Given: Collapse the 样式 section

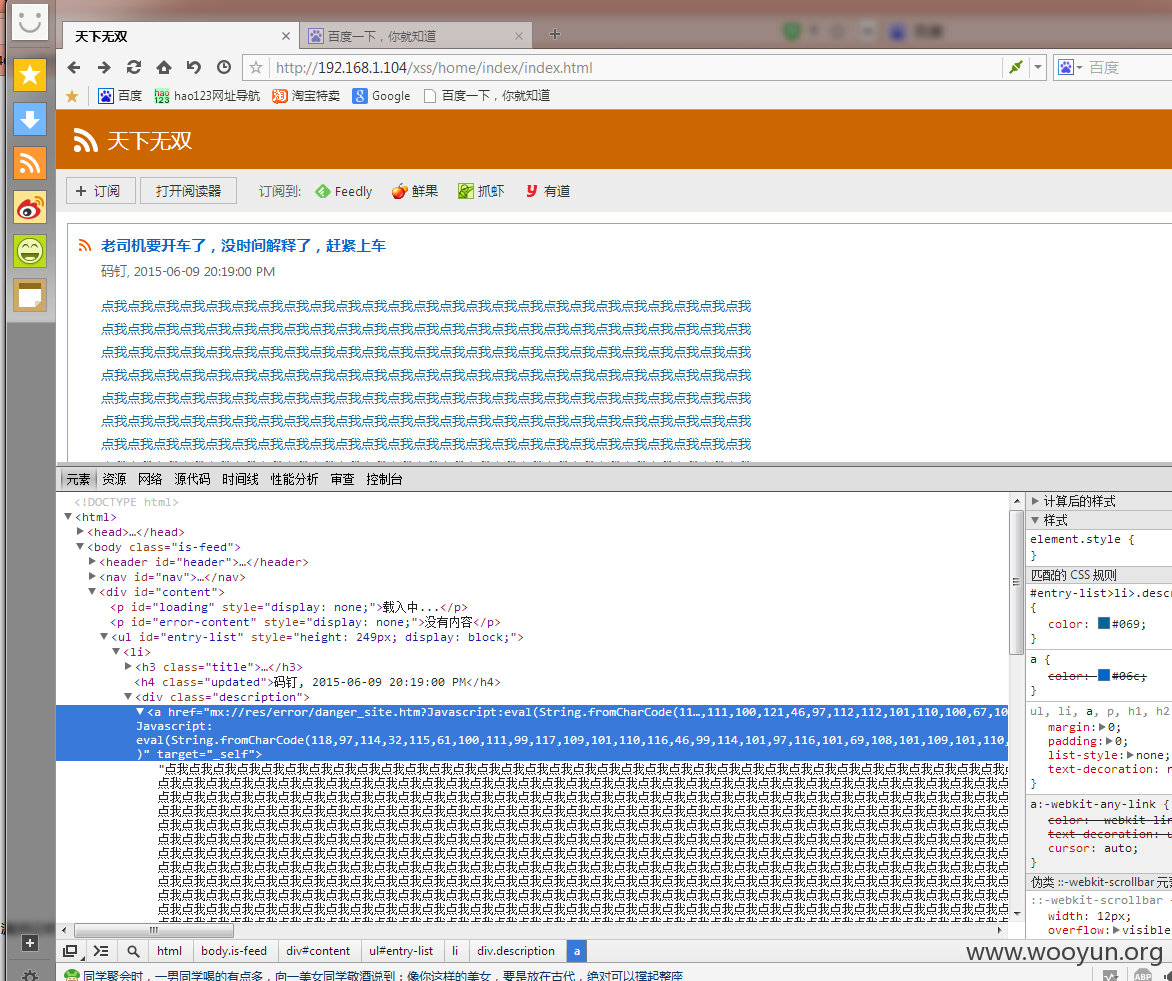Looking at the screenshot, I should pyautogui.click(x=1035, y=520).
